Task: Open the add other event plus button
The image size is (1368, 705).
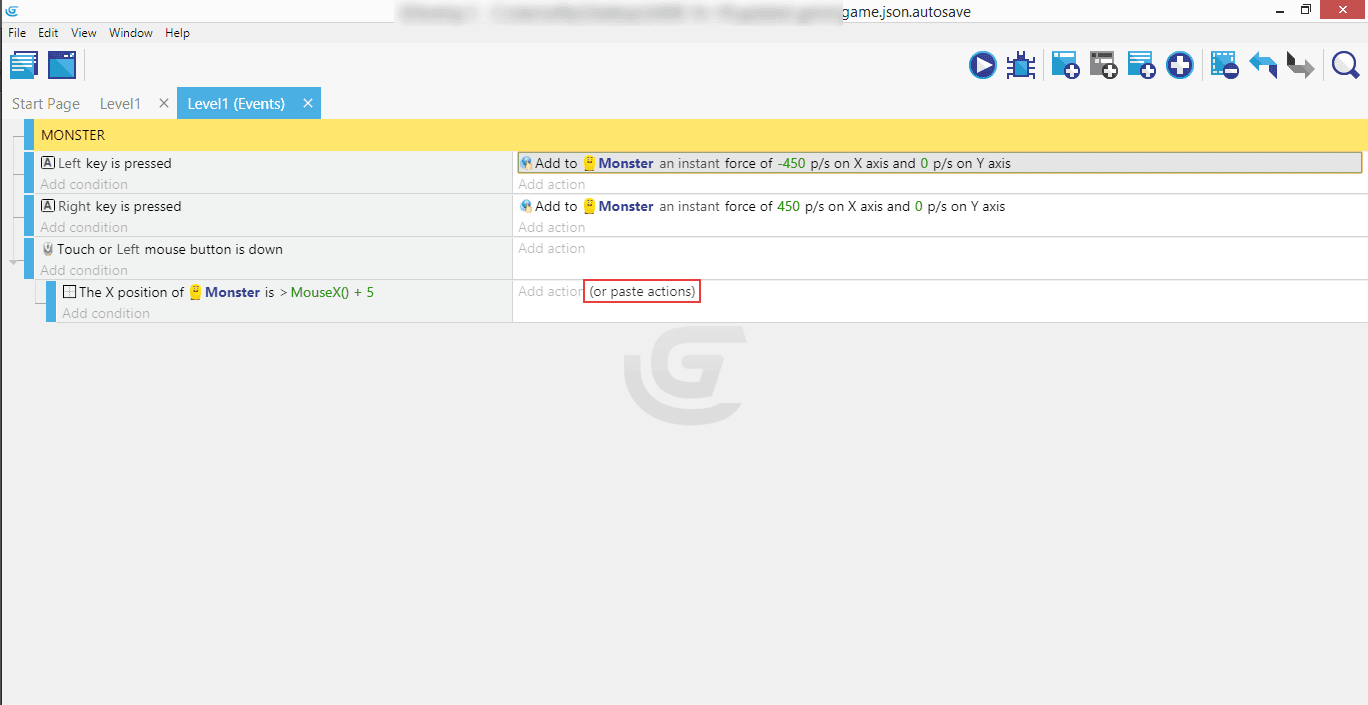Action: 1180,66
